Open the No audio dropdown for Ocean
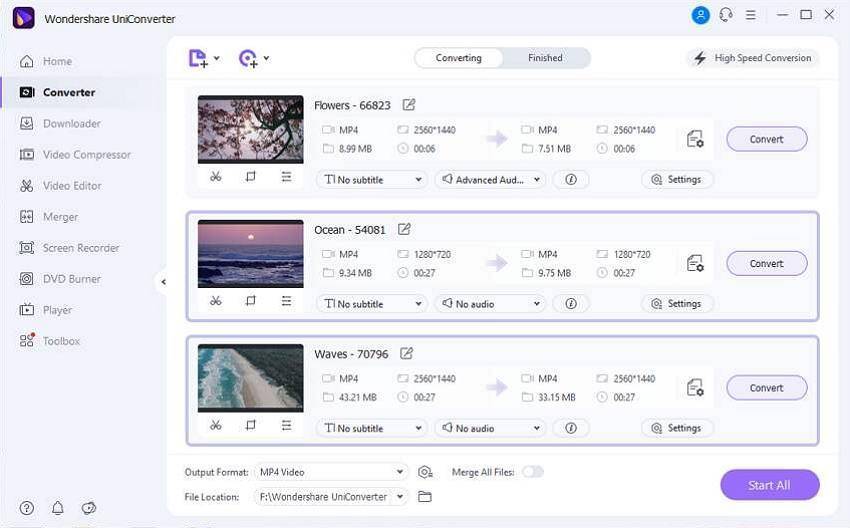Screen dimensions: 850x528 pyautogui.click(x=490, y=304)
